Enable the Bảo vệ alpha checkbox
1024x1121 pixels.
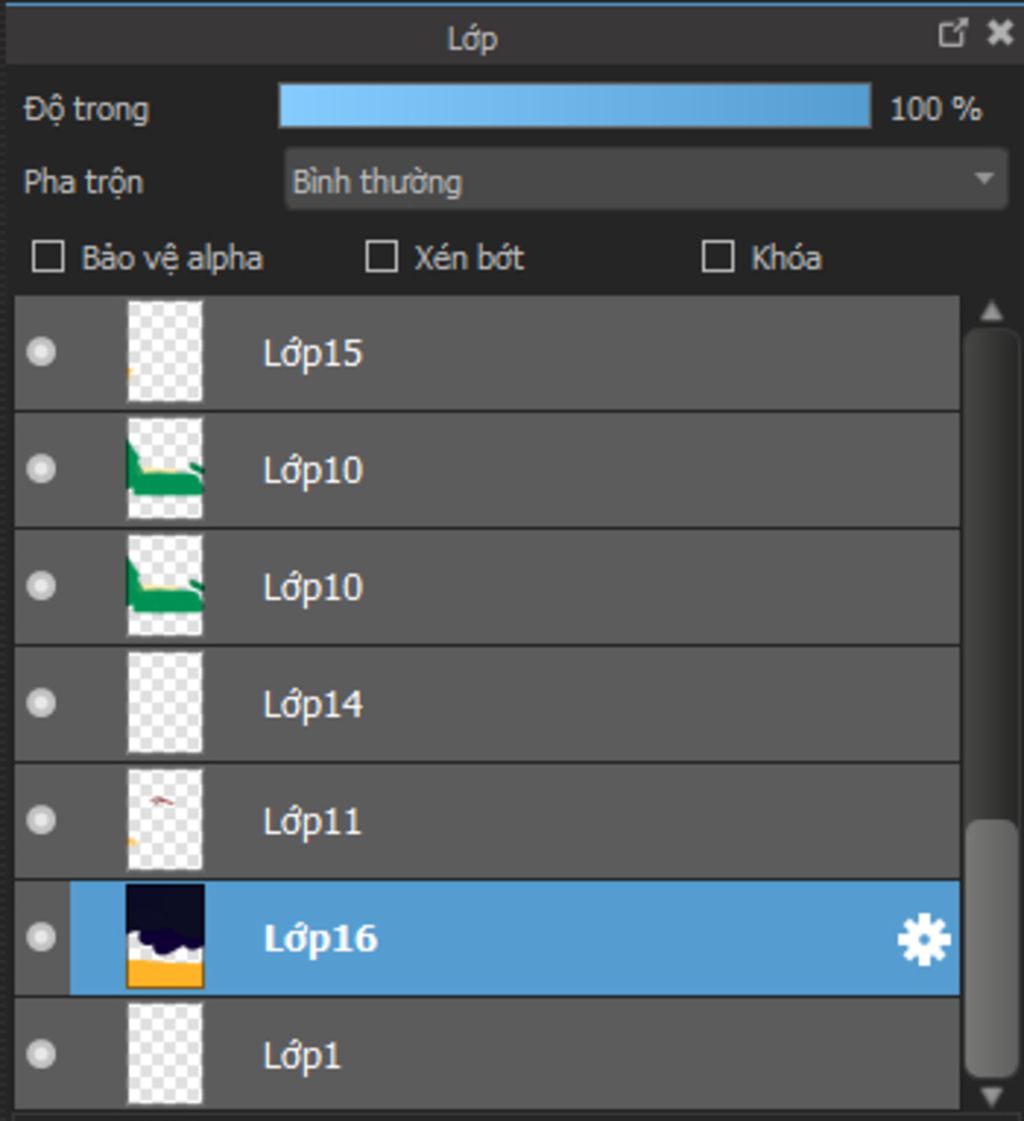tap(48, 257)
